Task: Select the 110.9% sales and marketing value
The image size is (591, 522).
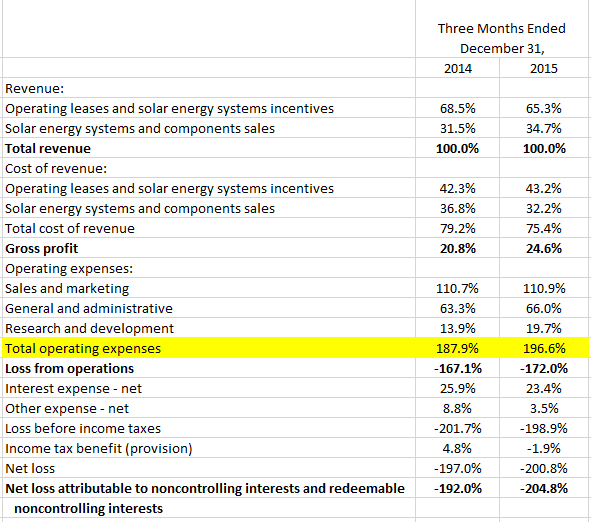Action: (x=544, y=288)
